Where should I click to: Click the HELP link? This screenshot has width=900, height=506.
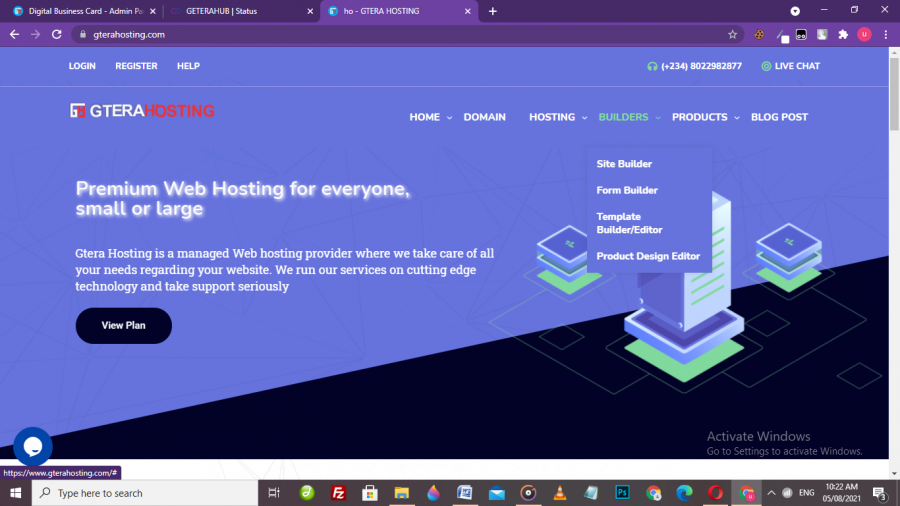[x=188, y=66]
